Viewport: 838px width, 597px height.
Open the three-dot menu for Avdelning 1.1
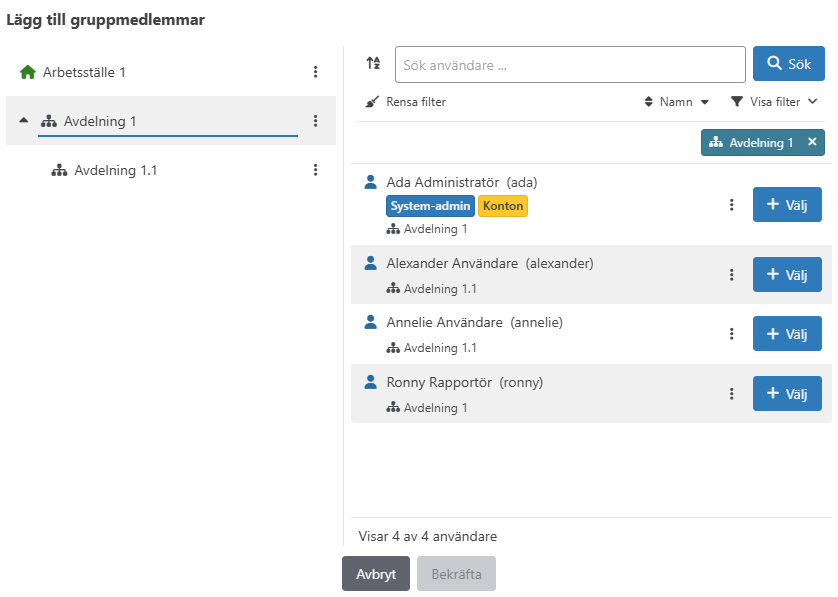315,170
